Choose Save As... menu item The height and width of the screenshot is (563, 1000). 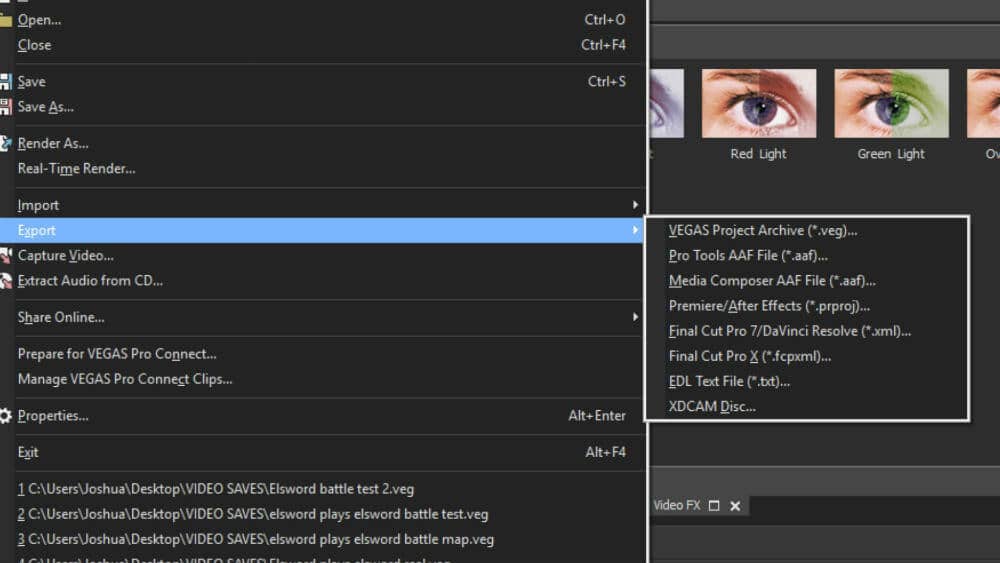click(x=321, y=107)
